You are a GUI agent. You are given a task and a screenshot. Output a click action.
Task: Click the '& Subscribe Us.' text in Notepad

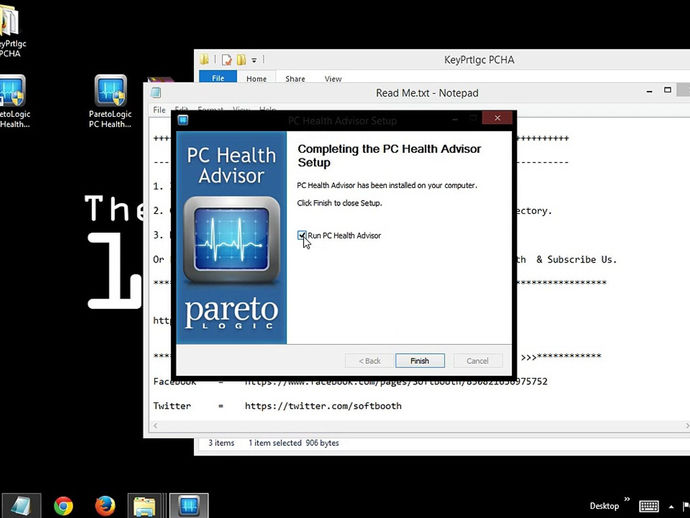click(576, 260)
